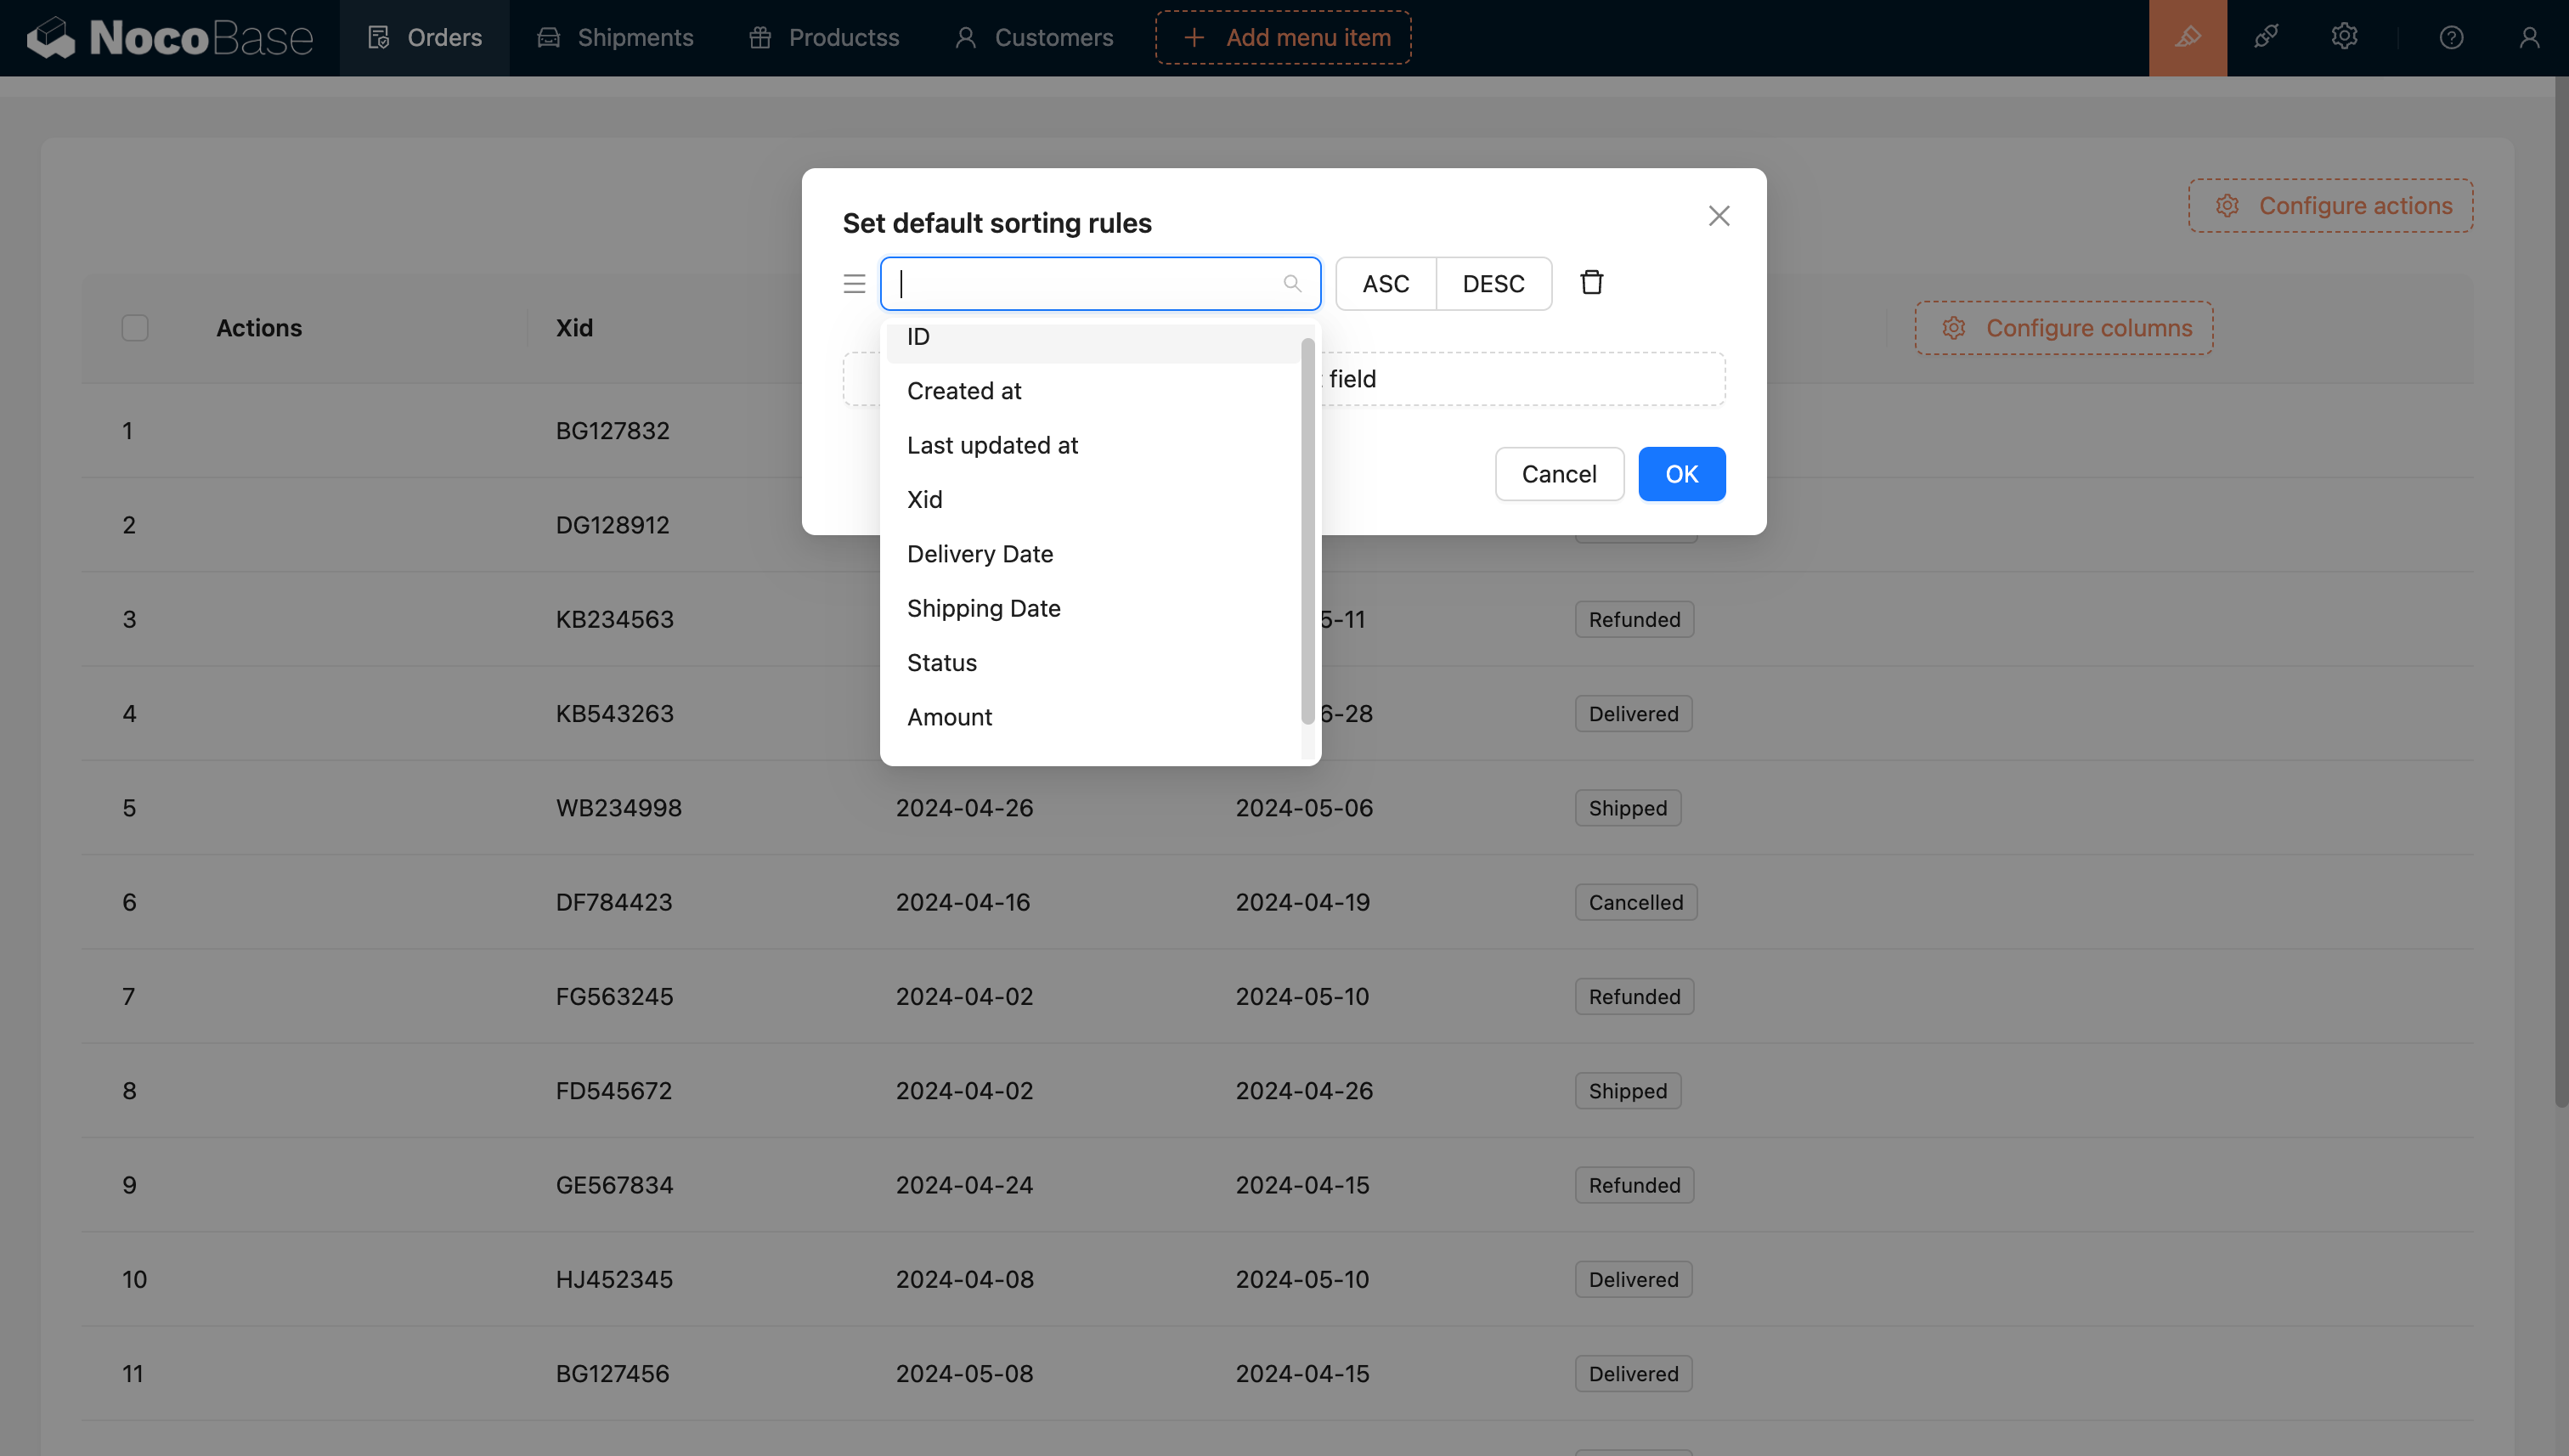Pick Amount in the field list
This screenshot has height=1456, width=2569.
[x=949, y=717]
